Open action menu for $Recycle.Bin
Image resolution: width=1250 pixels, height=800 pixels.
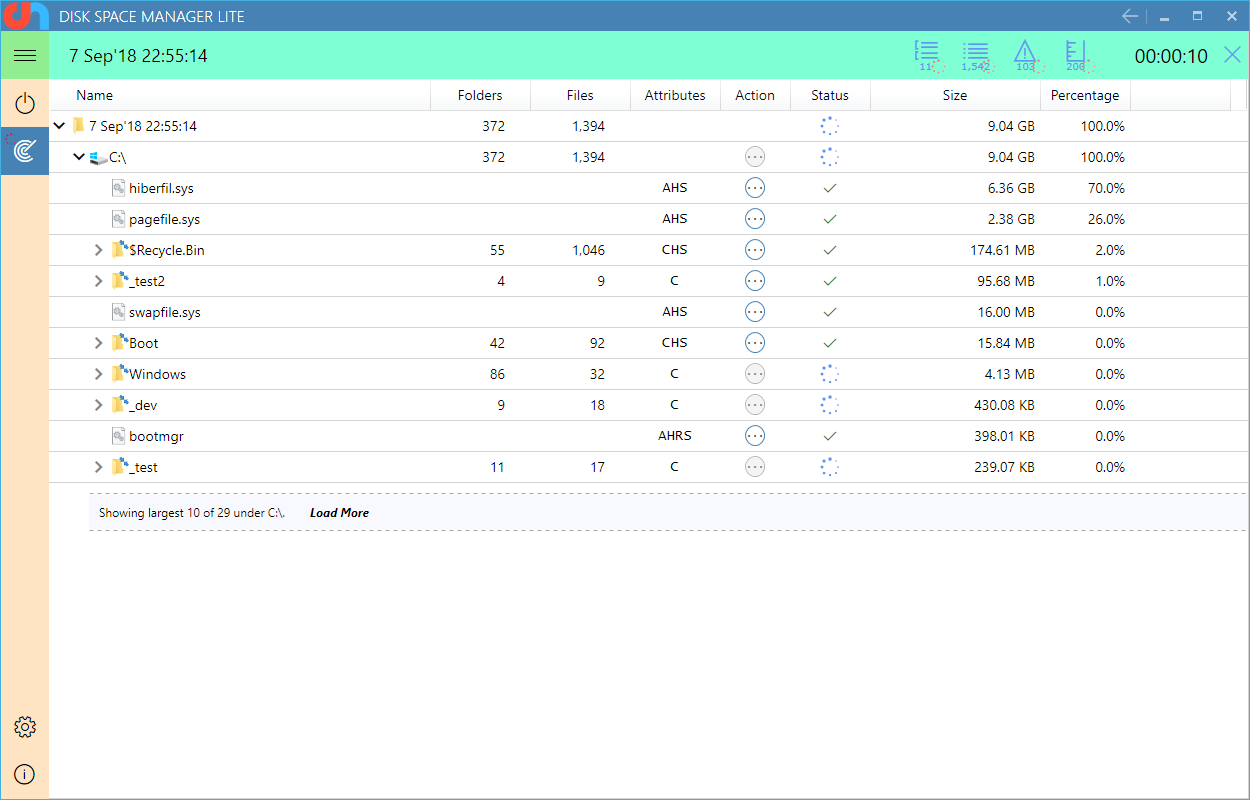pyautogui.click(x=755, y=250)
